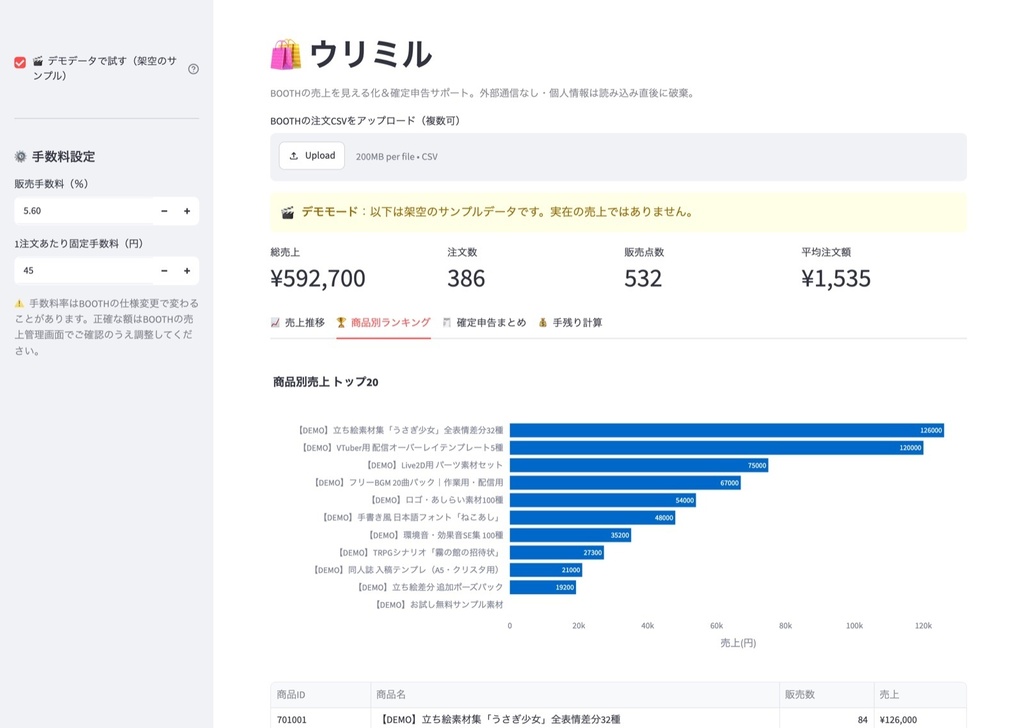
Task: Click the 販売手数料 percentage input field
Action: [x=84, y=211]
